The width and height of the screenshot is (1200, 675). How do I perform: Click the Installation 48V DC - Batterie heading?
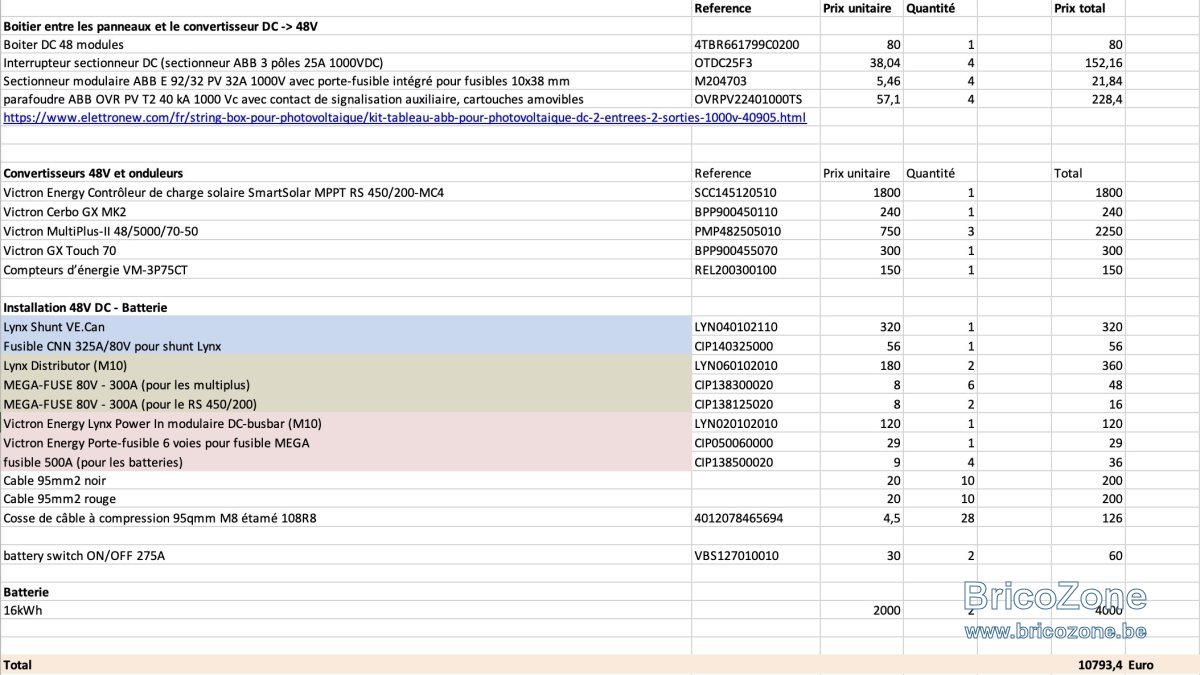point(346,307)
